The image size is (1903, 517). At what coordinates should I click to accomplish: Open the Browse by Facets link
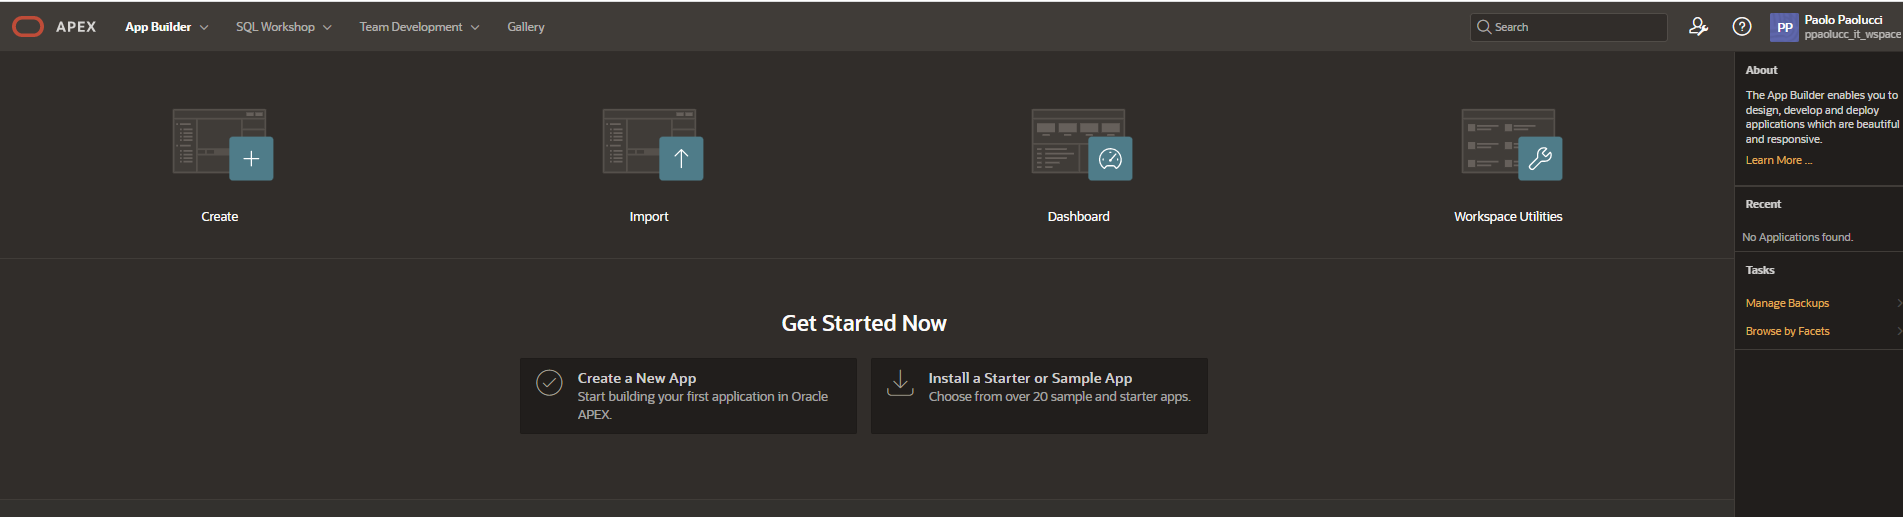1787,331
